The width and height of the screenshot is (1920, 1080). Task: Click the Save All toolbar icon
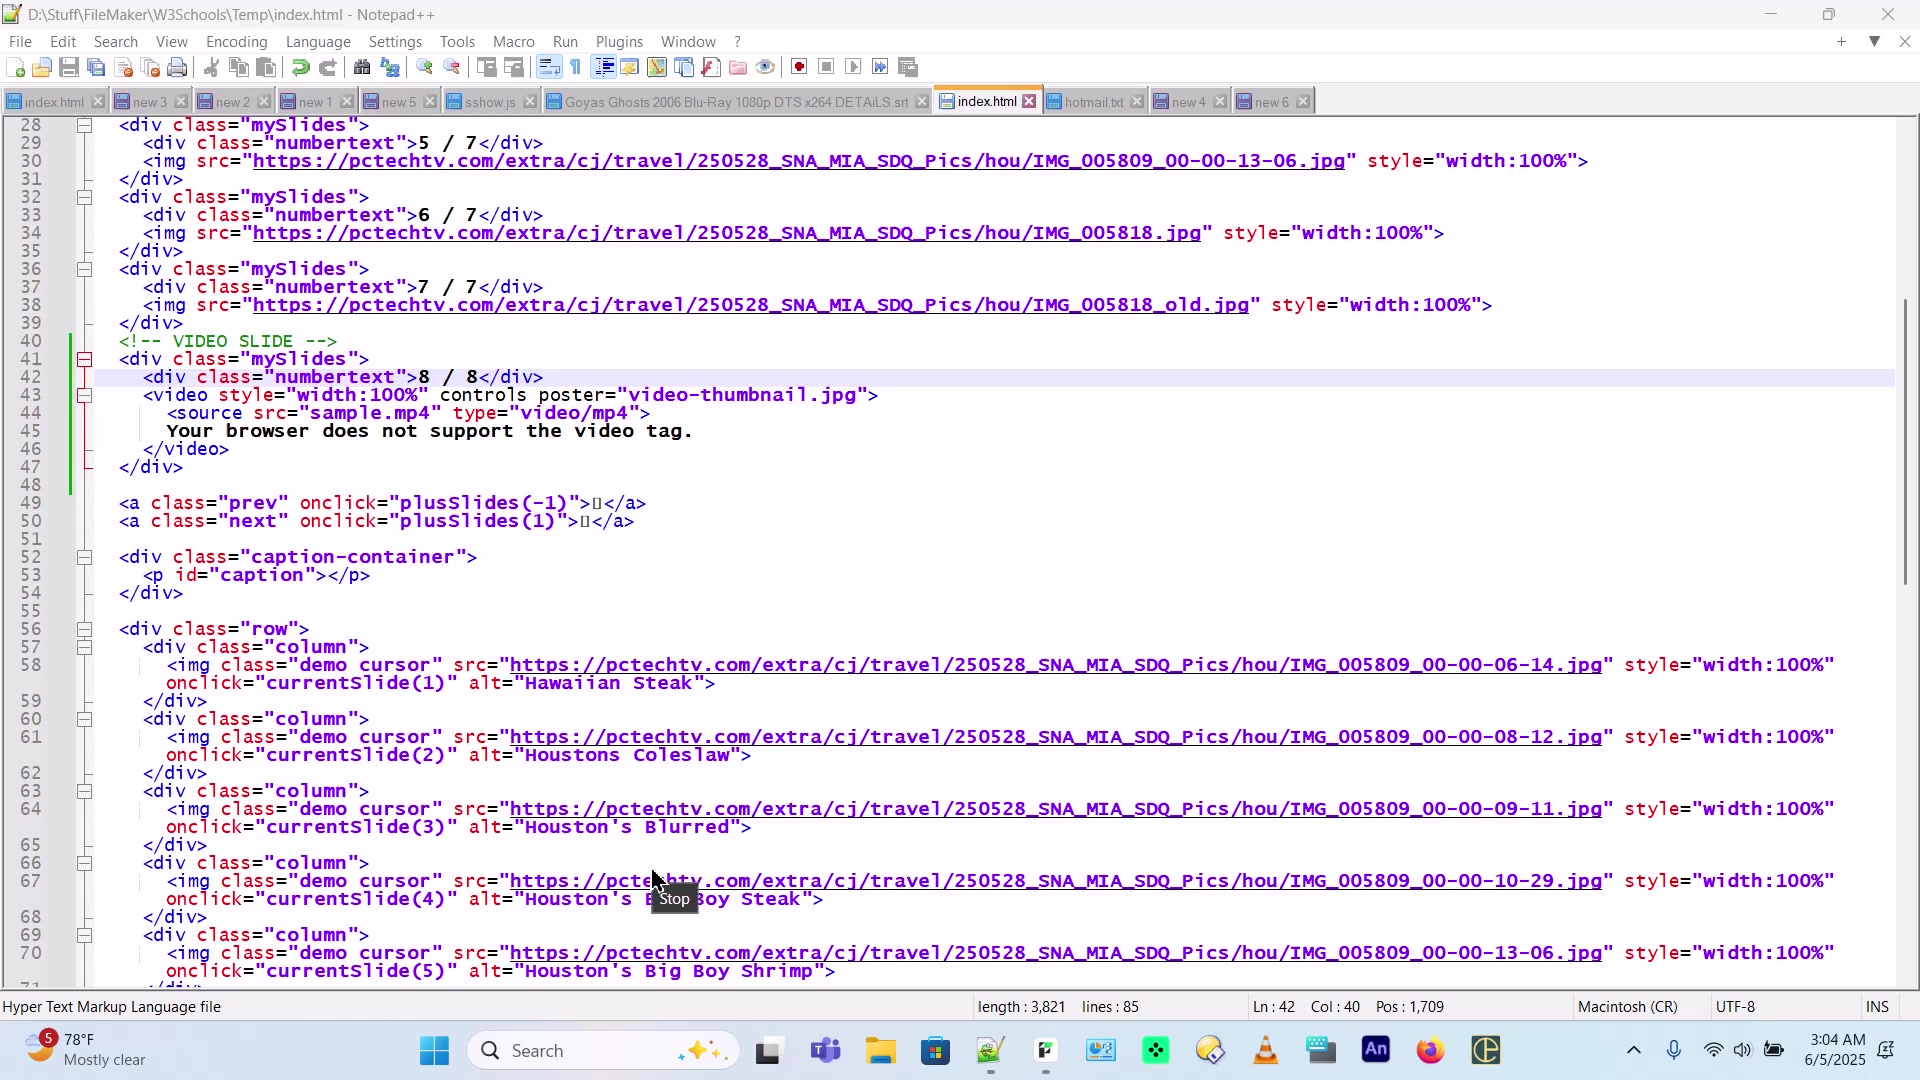(x=96, y=67)
